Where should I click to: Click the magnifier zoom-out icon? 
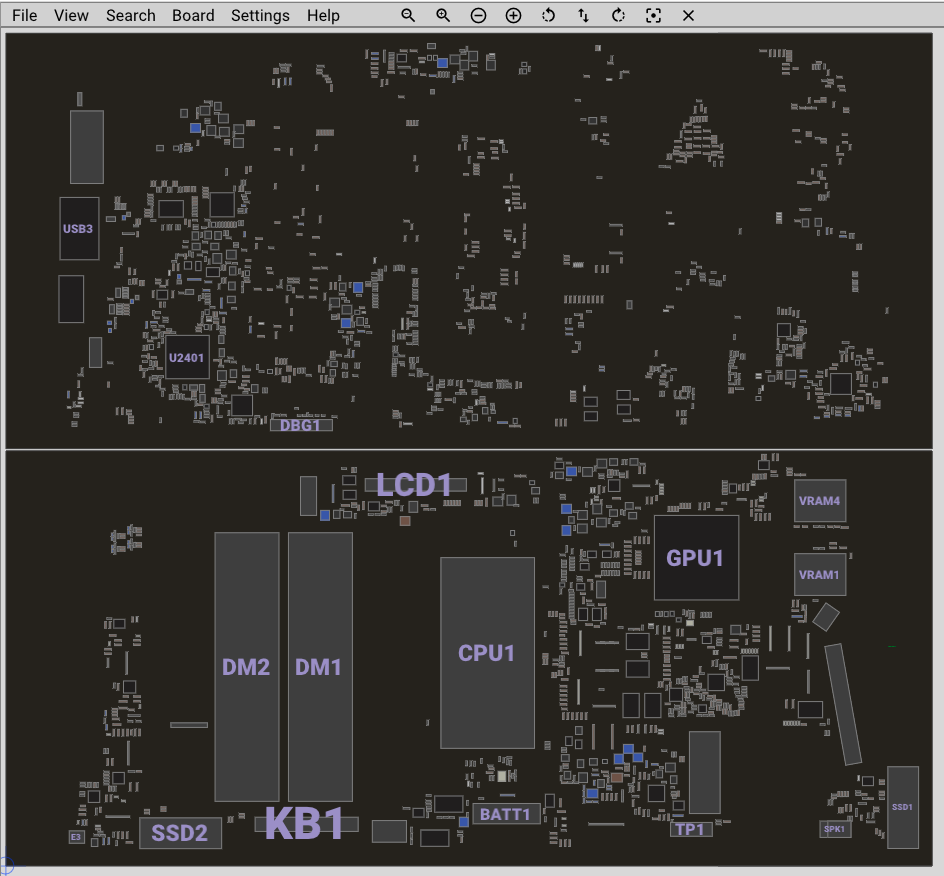[408, 16]
